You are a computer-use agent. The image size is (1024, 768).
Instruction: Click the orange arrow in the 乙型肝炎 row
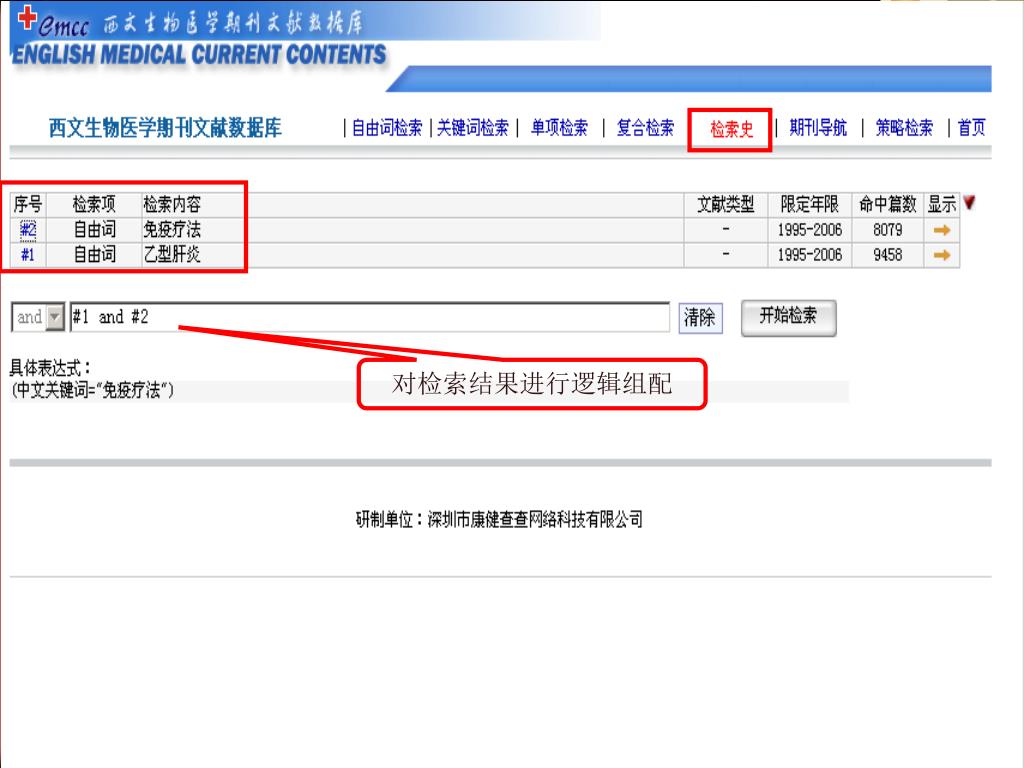[942, 255]
